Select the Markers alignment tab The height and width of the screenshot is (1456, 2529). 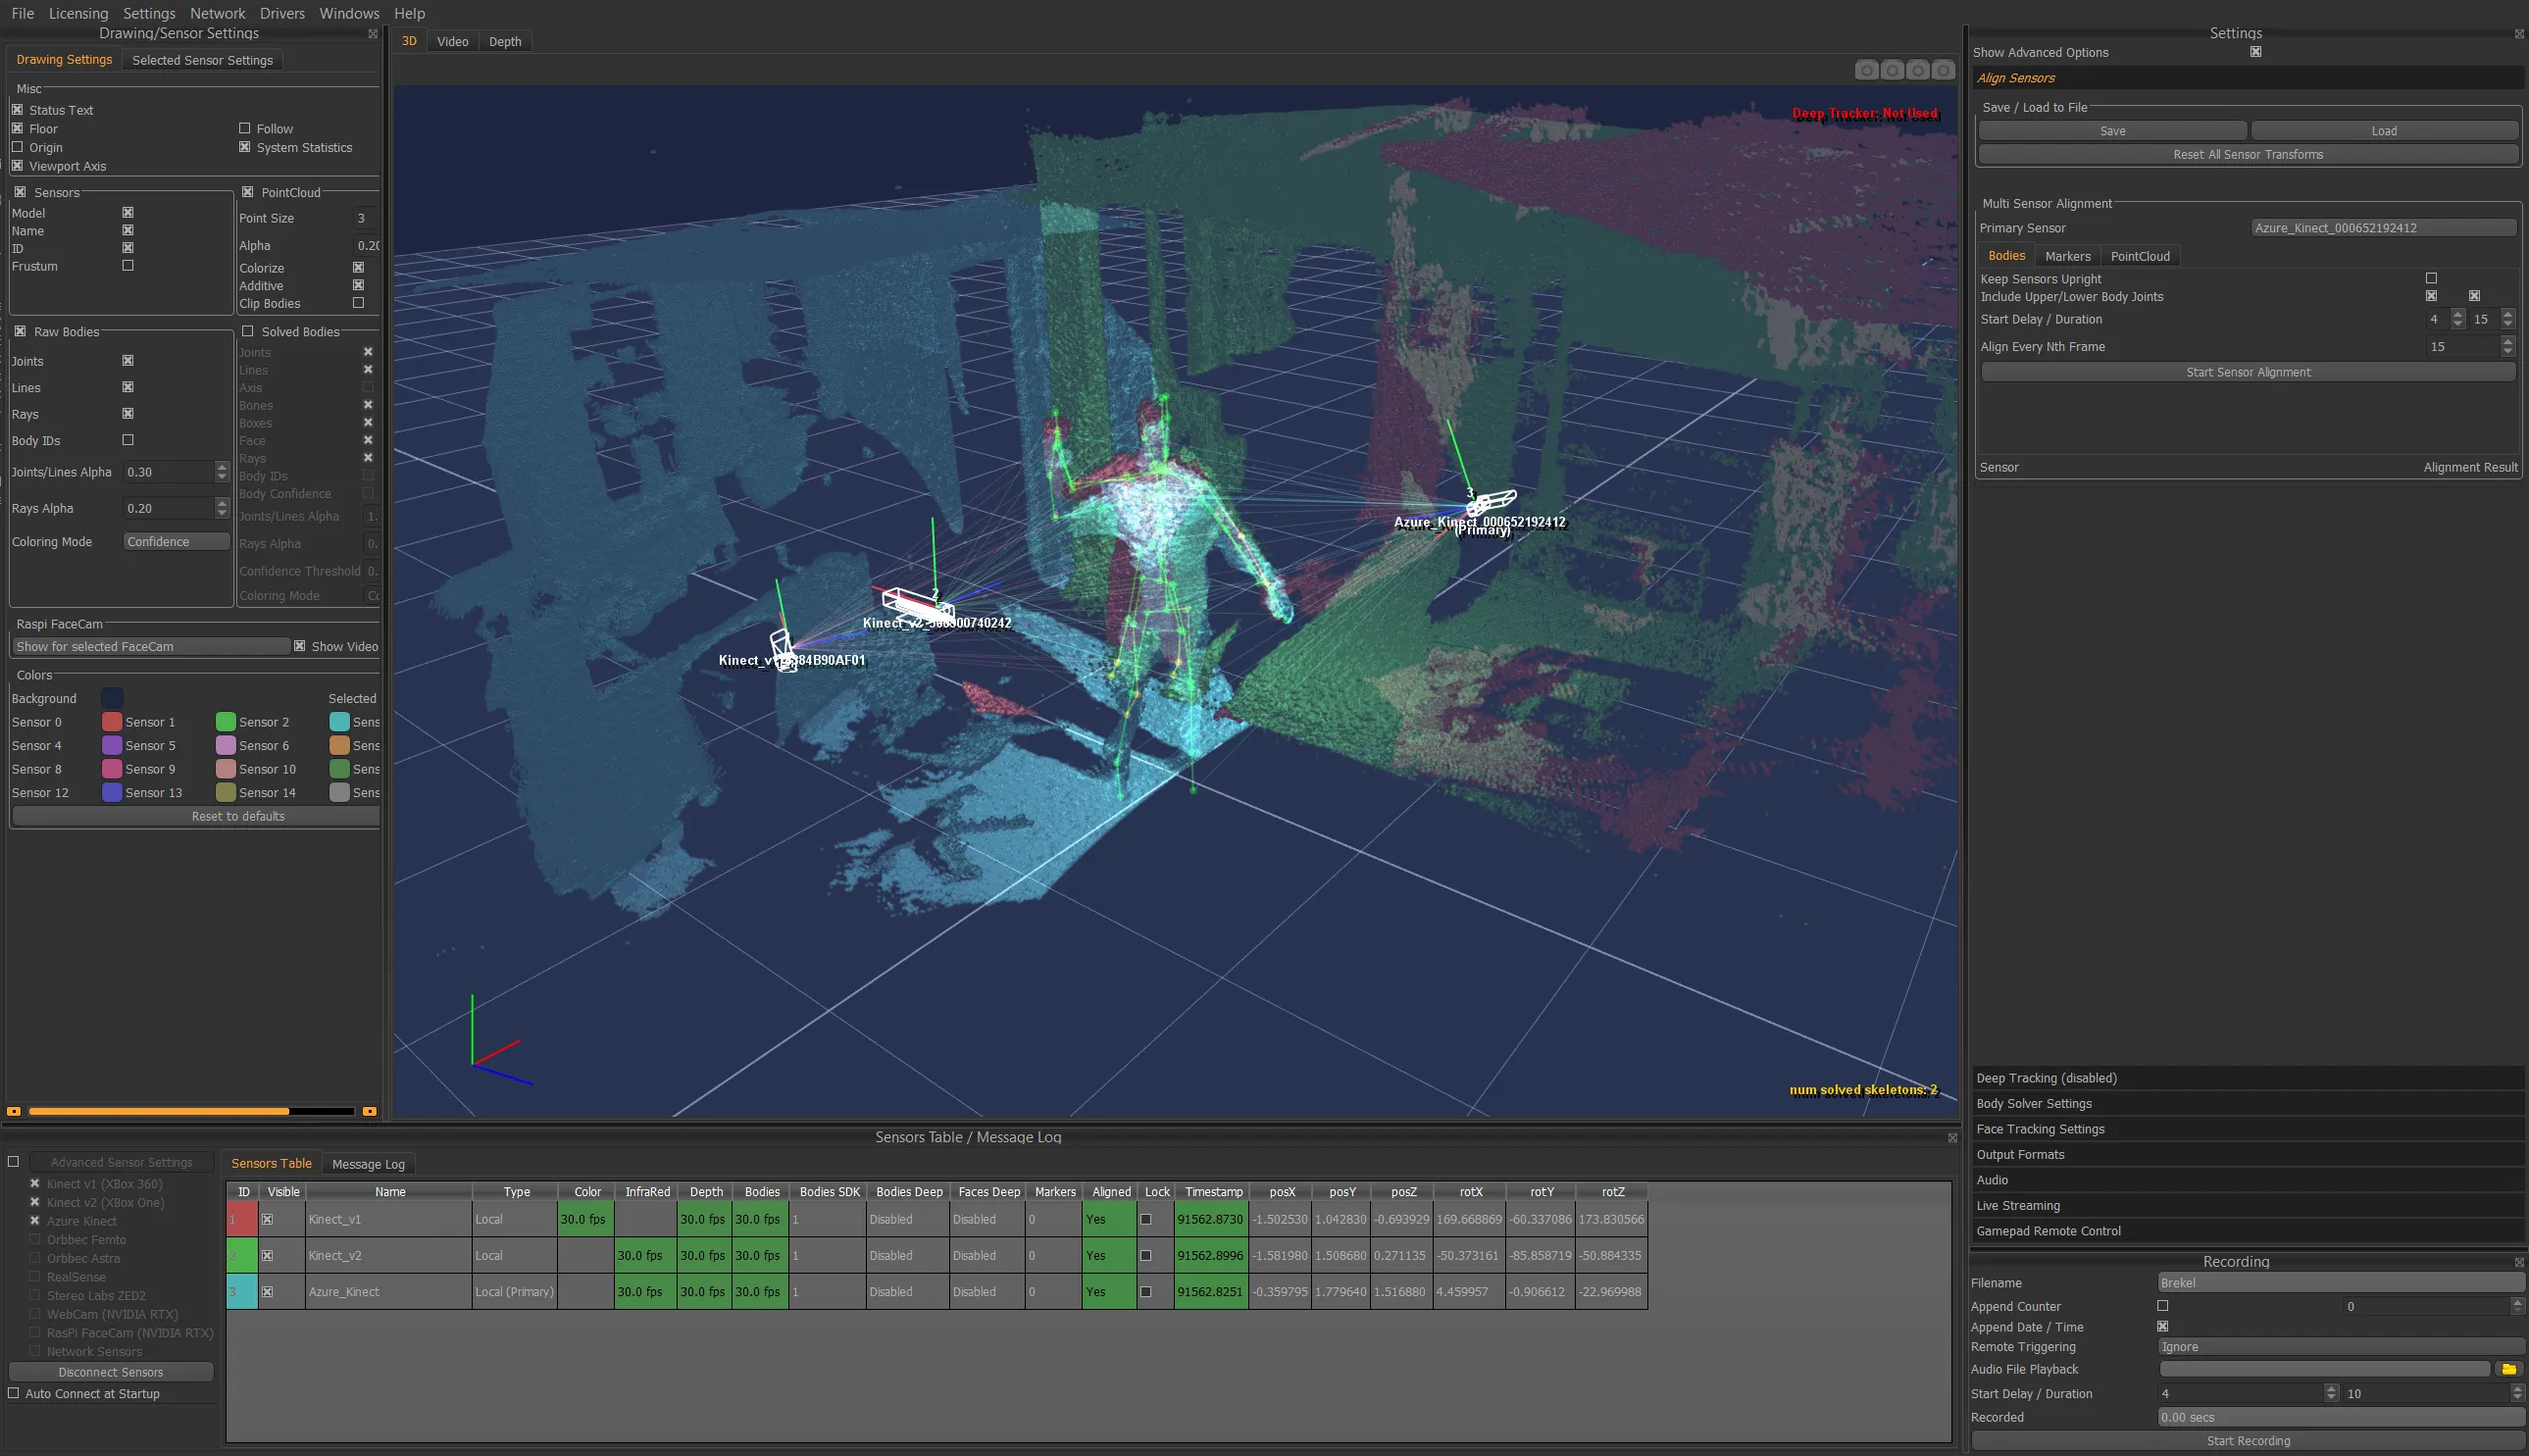[2067, 256]
